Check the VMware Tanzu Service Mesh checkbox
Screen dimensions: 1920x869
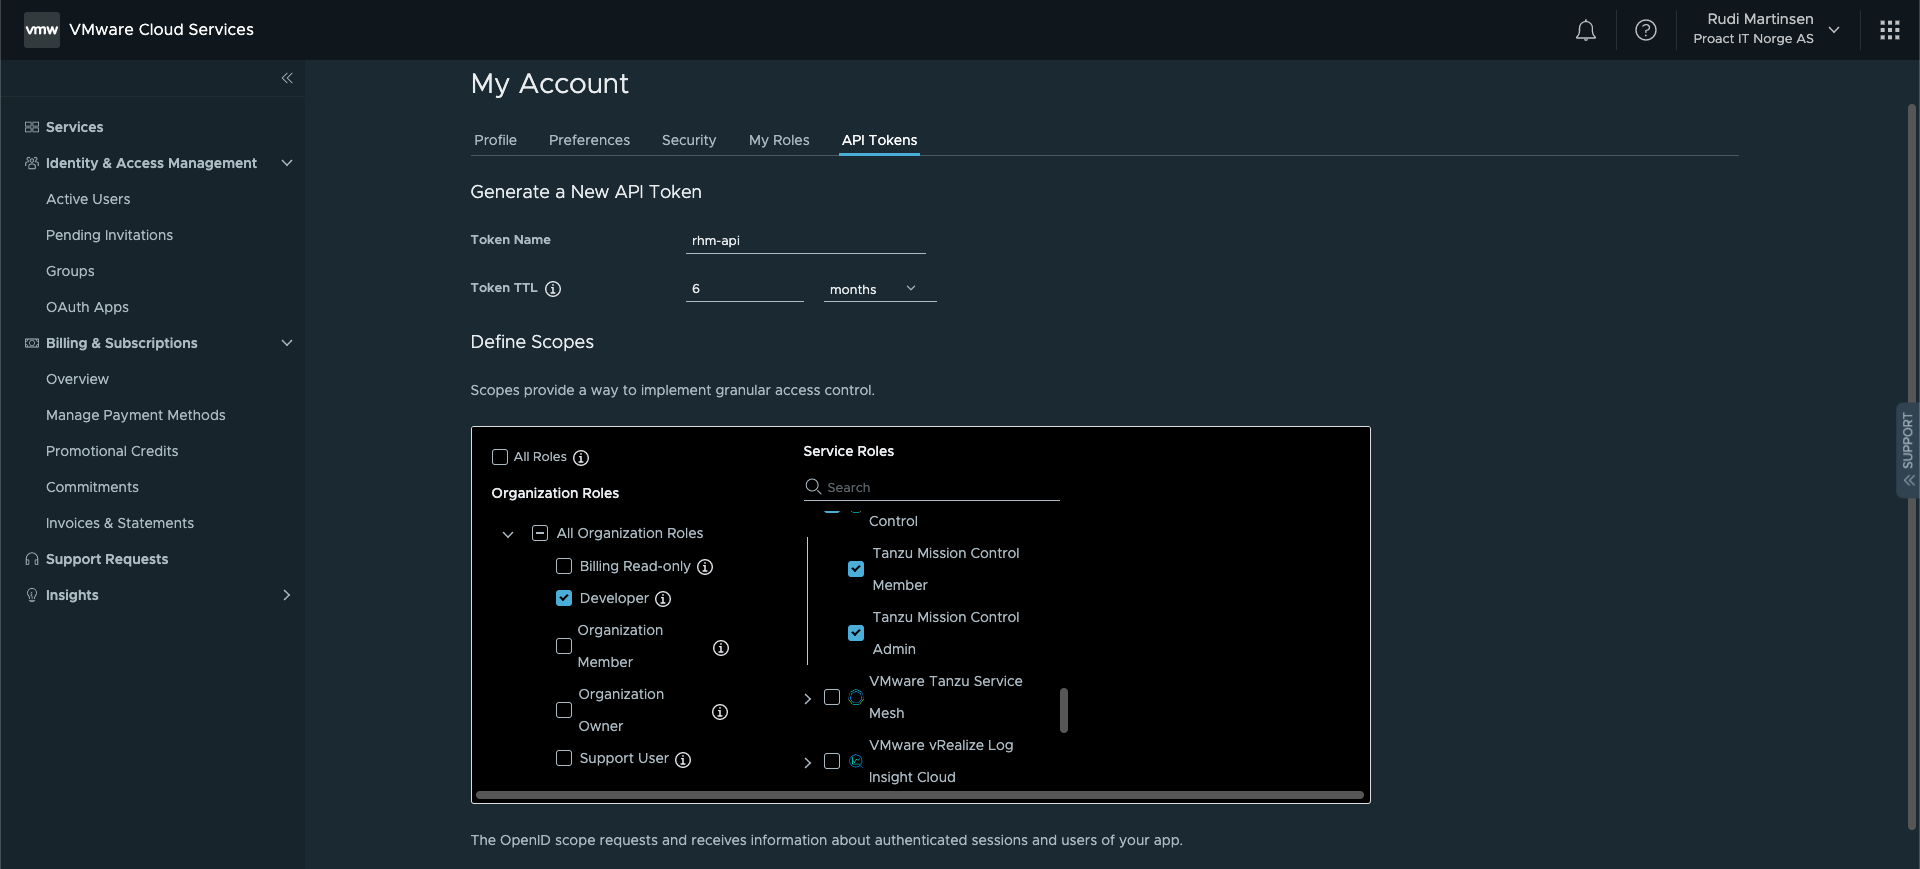832,697
